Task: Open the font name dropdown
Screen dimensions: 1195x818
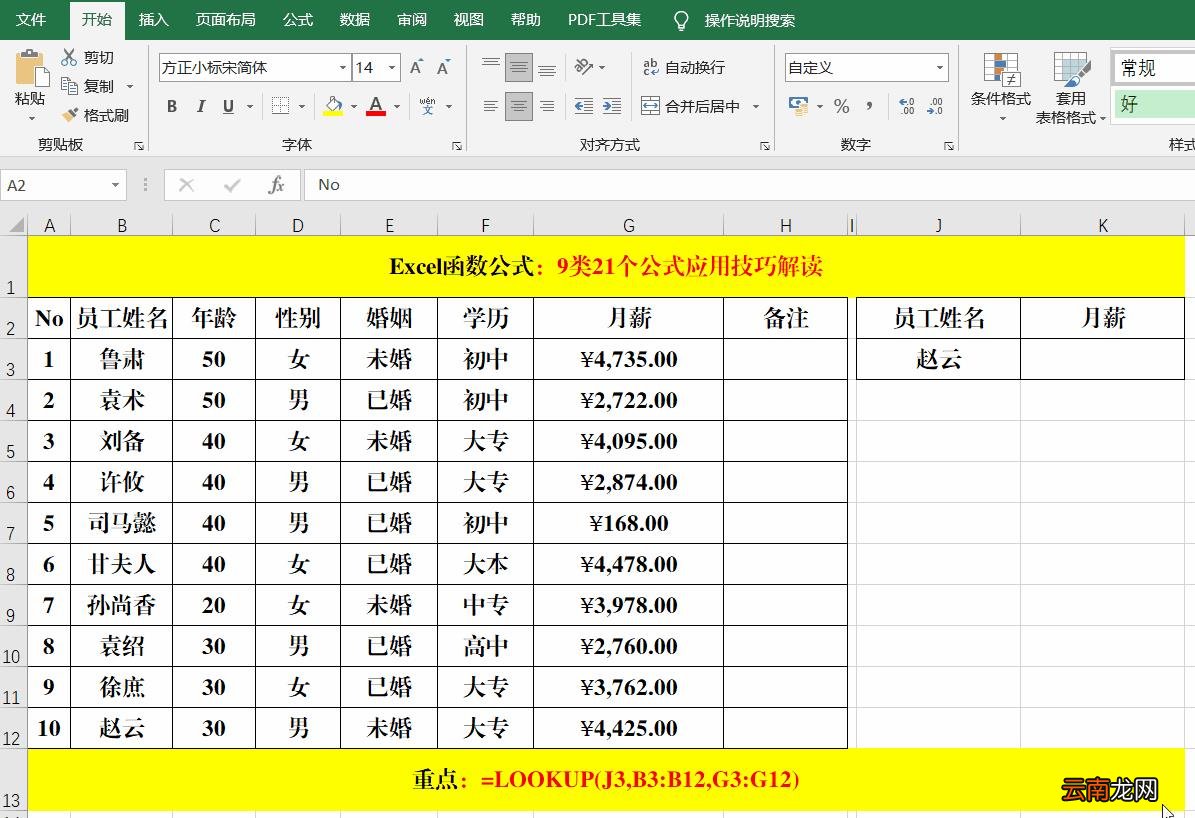Action: click(342, 68)
